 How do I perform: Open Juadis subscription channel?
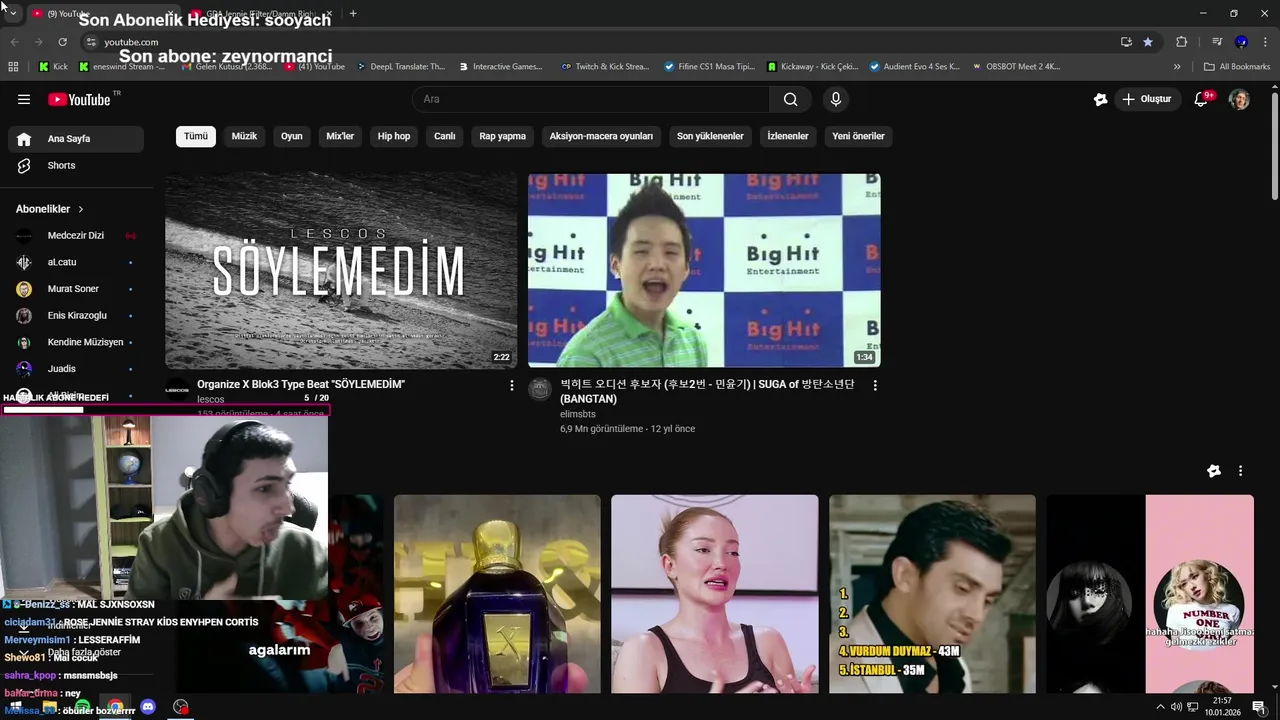[x=76, y=369]
